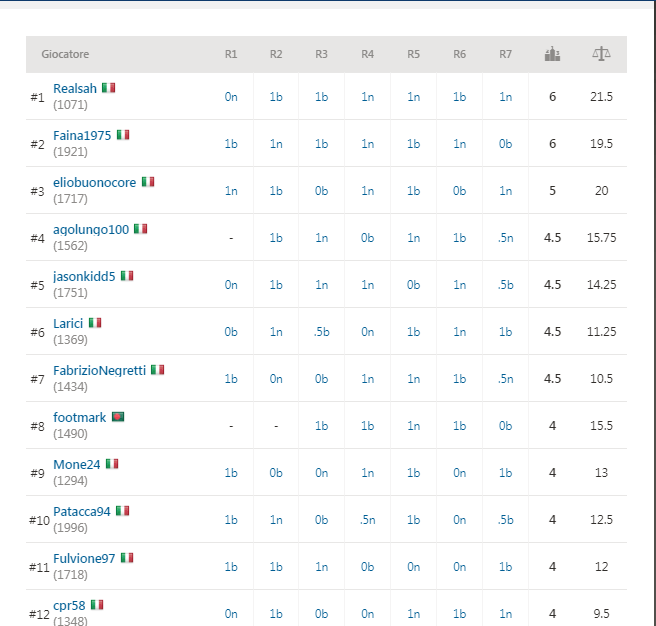Open Realsah player profile

pyautogui.click(x=75, y=89)
